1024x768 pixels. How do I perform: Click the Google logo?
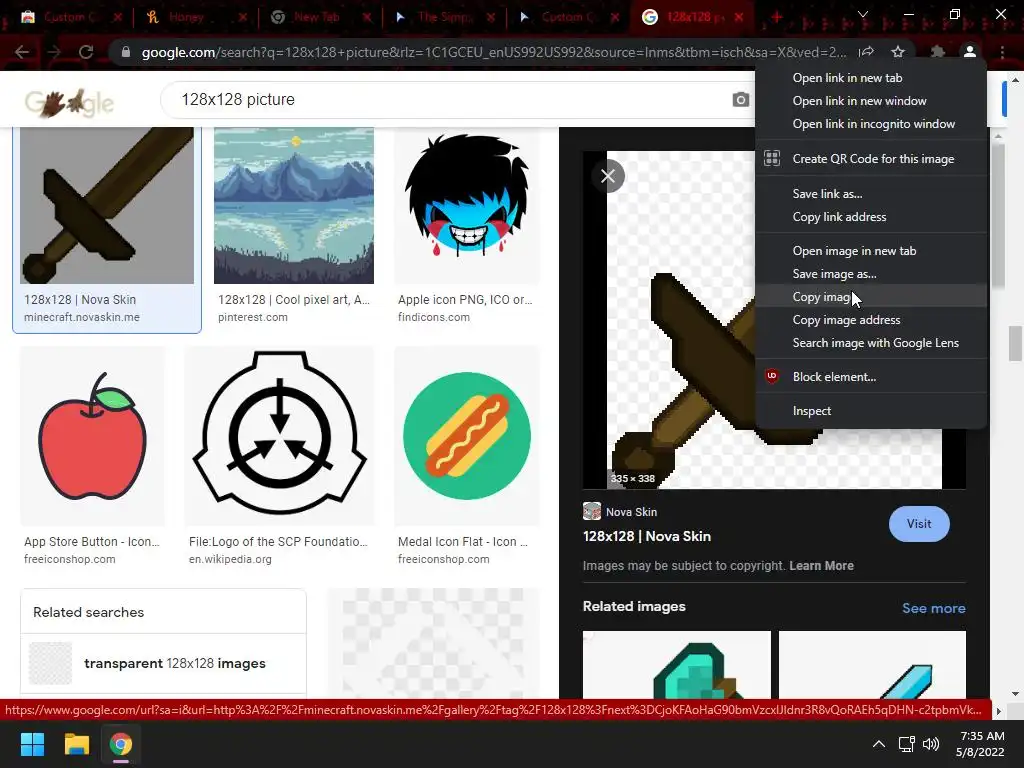point(69,102)
